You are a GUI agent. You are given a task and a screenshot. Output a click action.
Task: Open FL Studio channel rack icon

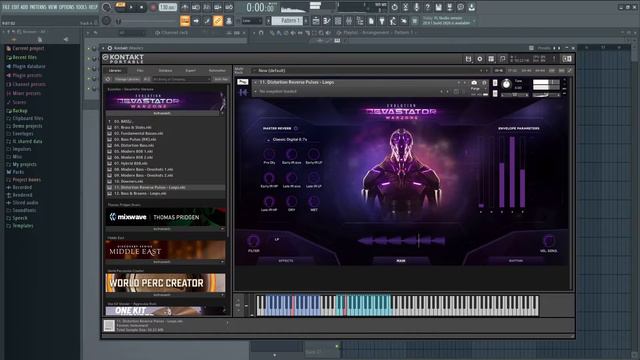click(x=338, y=20)
